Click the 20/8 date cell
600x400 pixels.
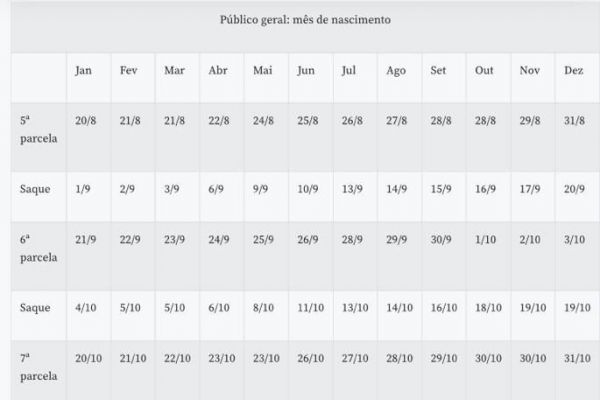(x=85, y=121)
